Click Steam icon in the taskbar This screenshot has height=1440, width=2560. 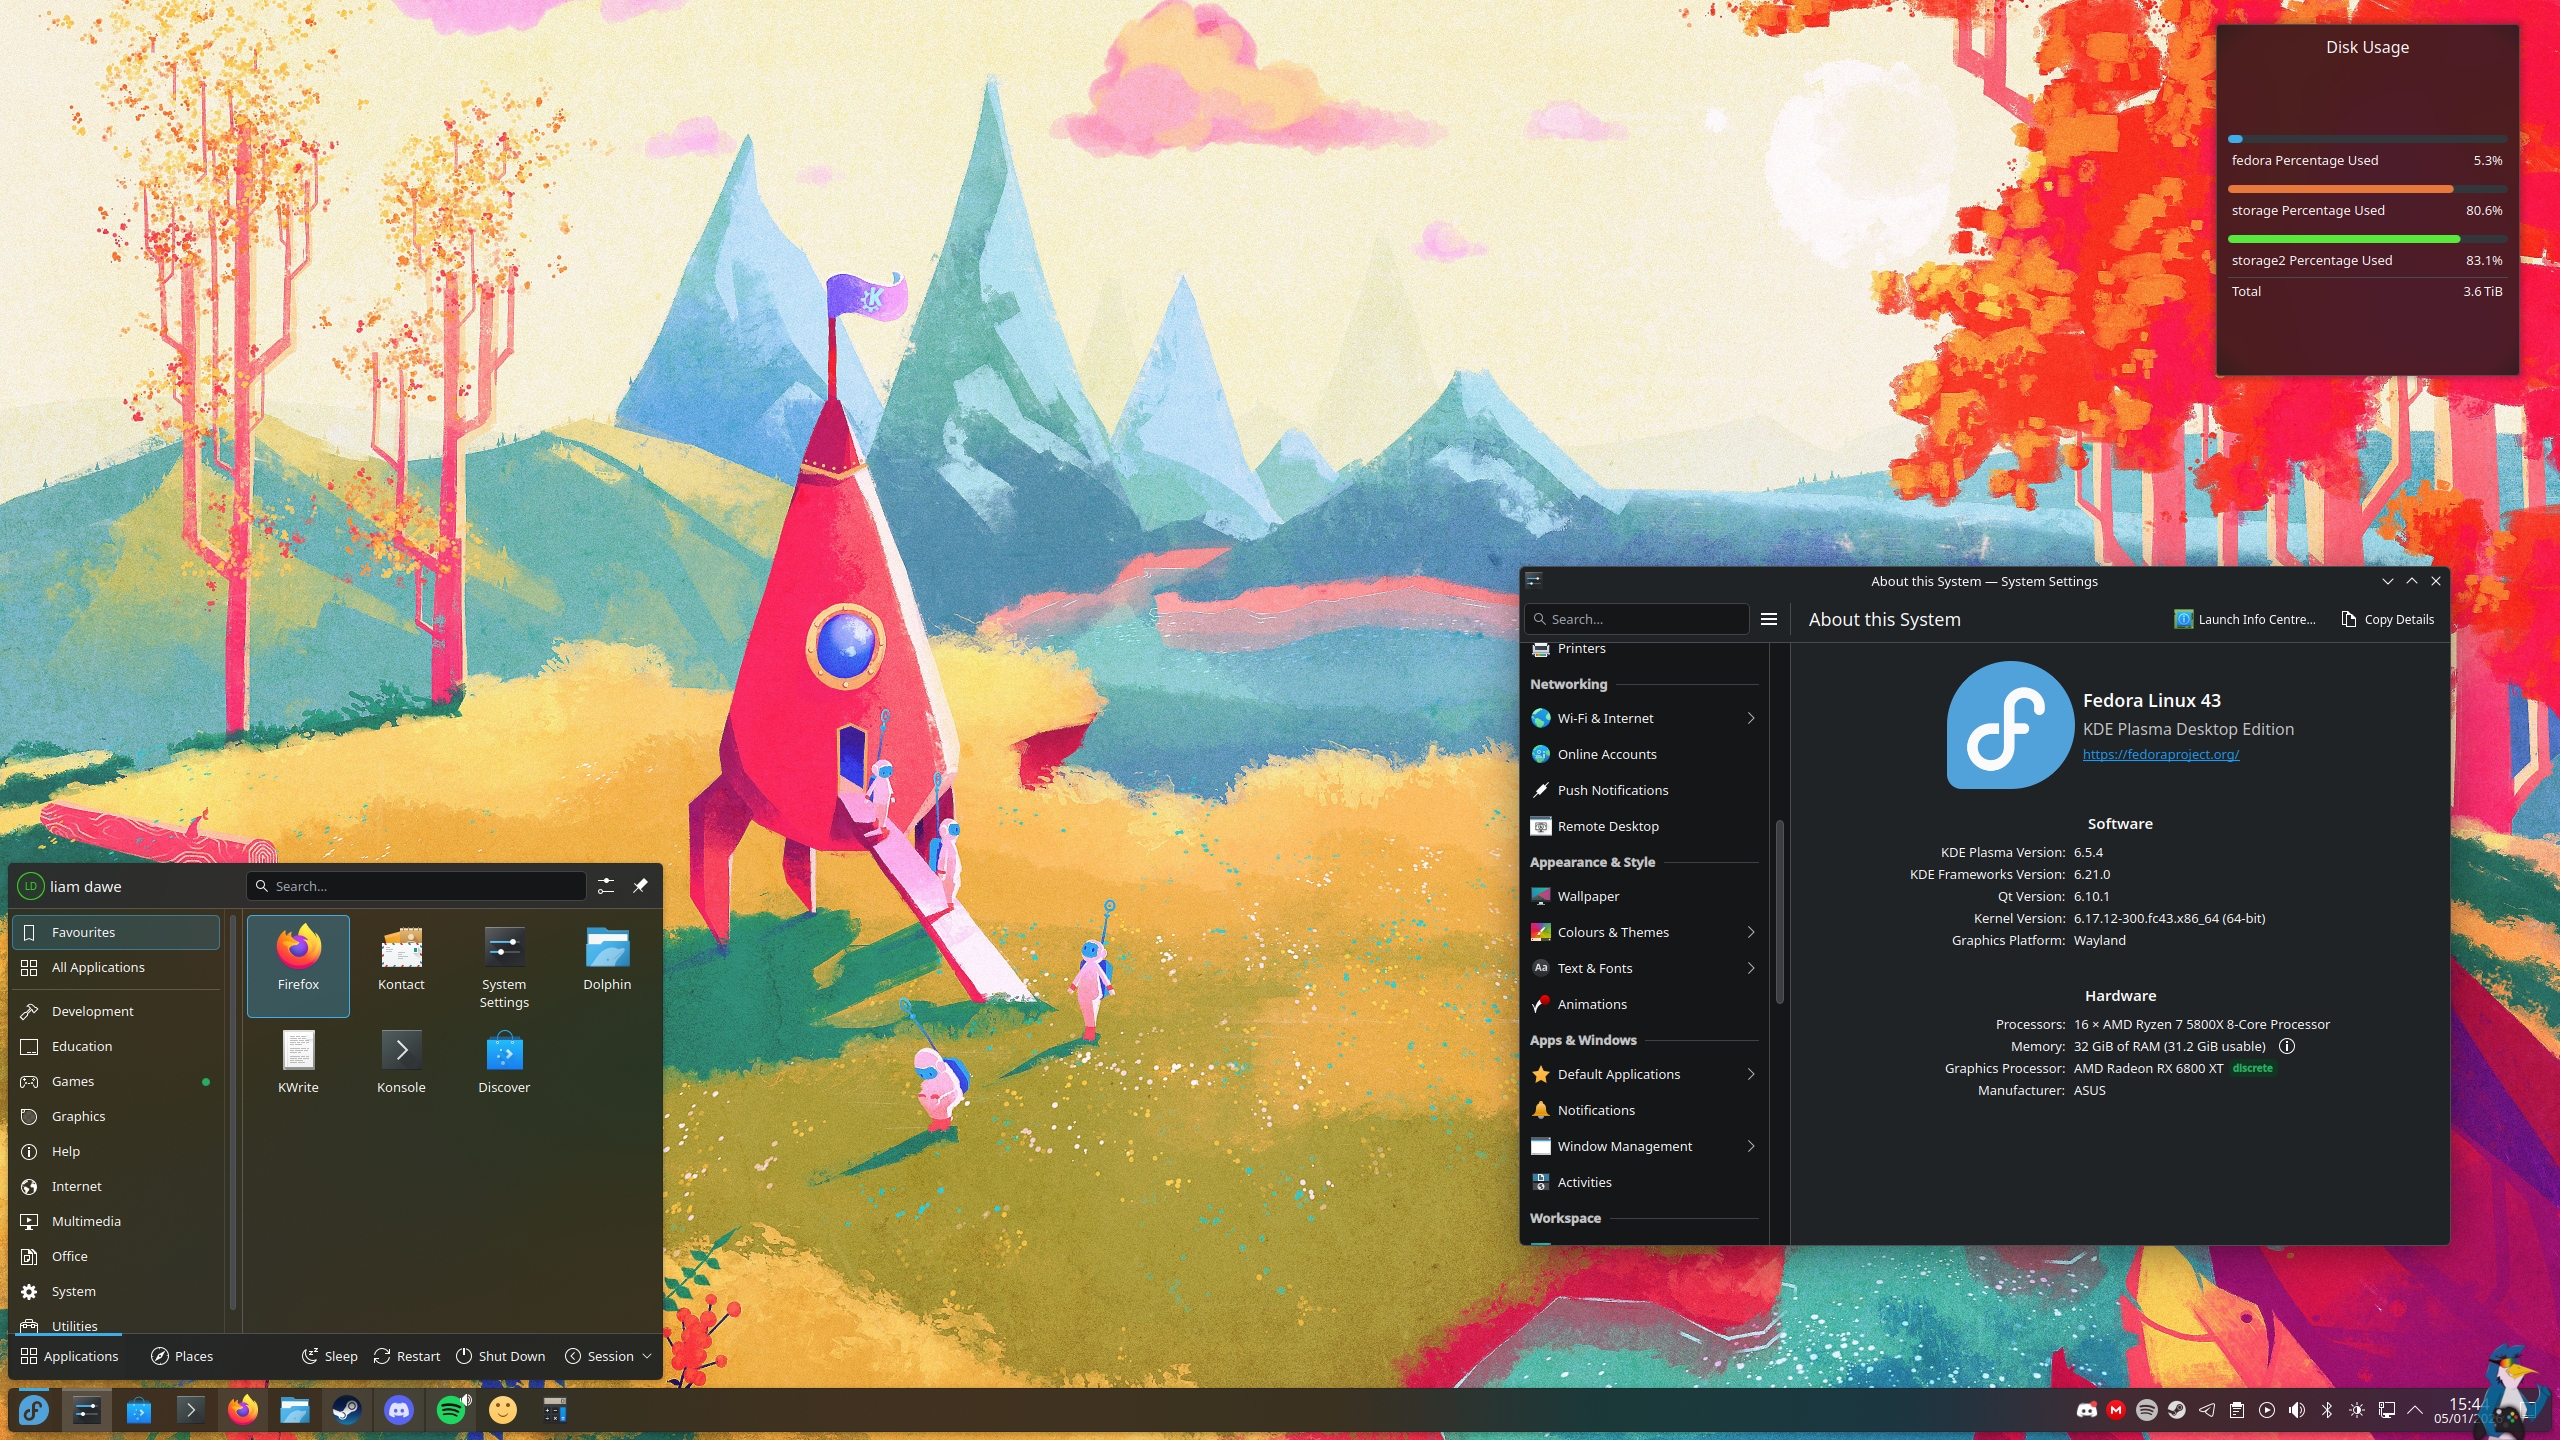347,1410
